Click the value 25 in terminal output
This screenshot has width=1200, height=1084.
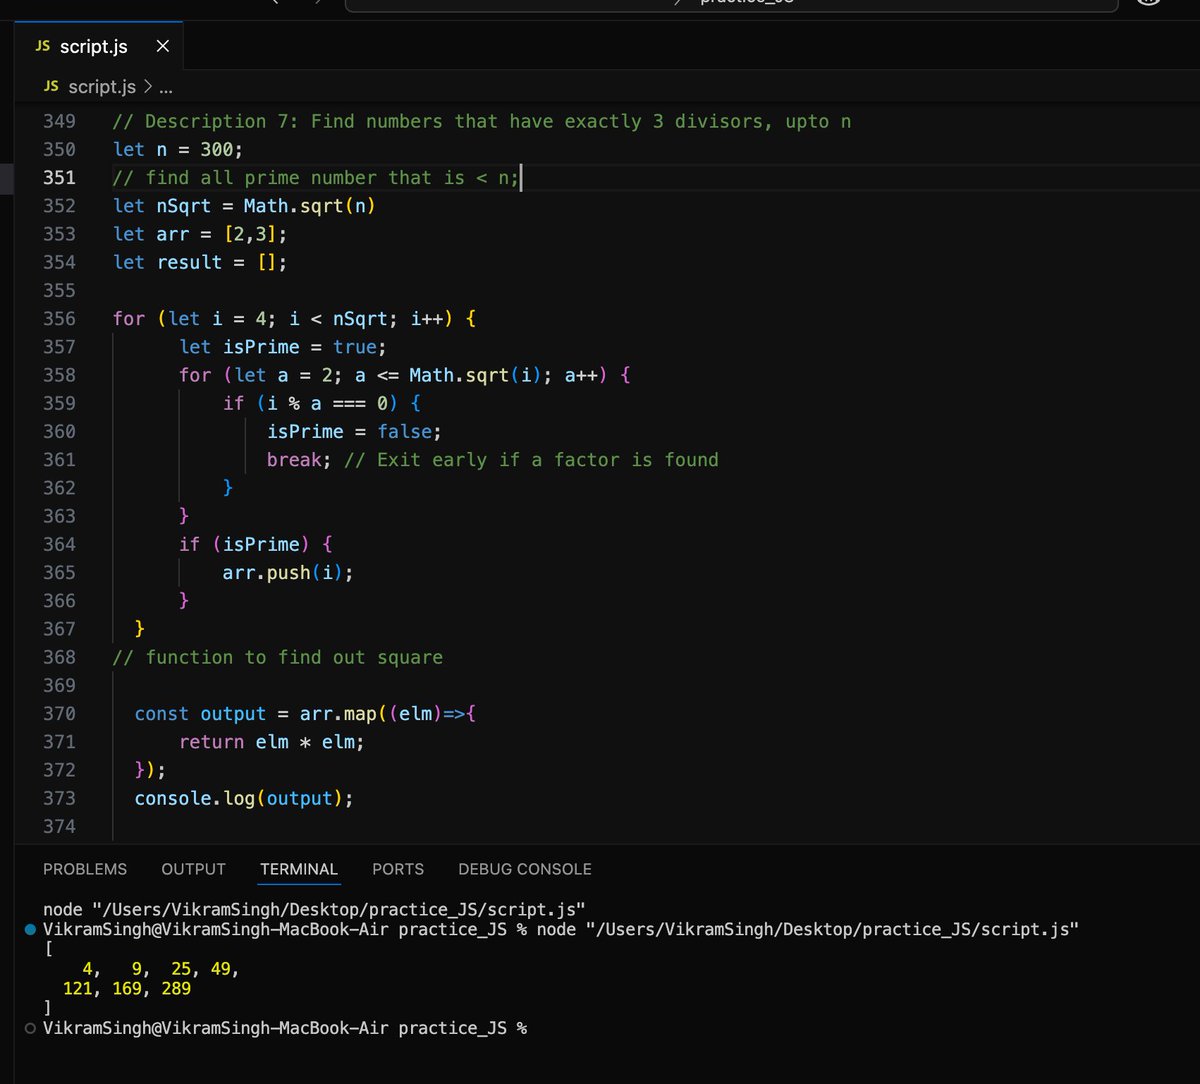click(181, 969)
